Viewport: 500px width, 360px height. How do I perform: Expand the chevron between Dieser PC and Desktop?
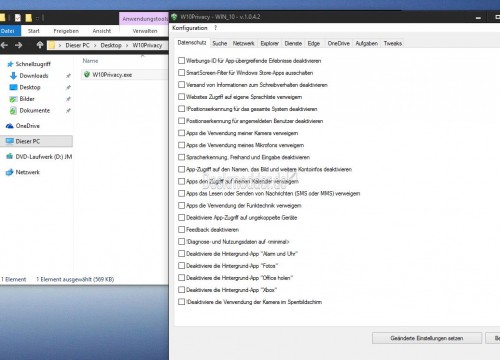(95, 45)
